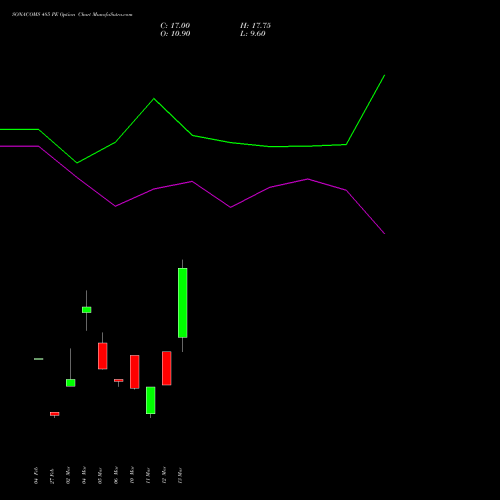
Task: Click the 11 Mar date label
Action: (x=148, y=475)
